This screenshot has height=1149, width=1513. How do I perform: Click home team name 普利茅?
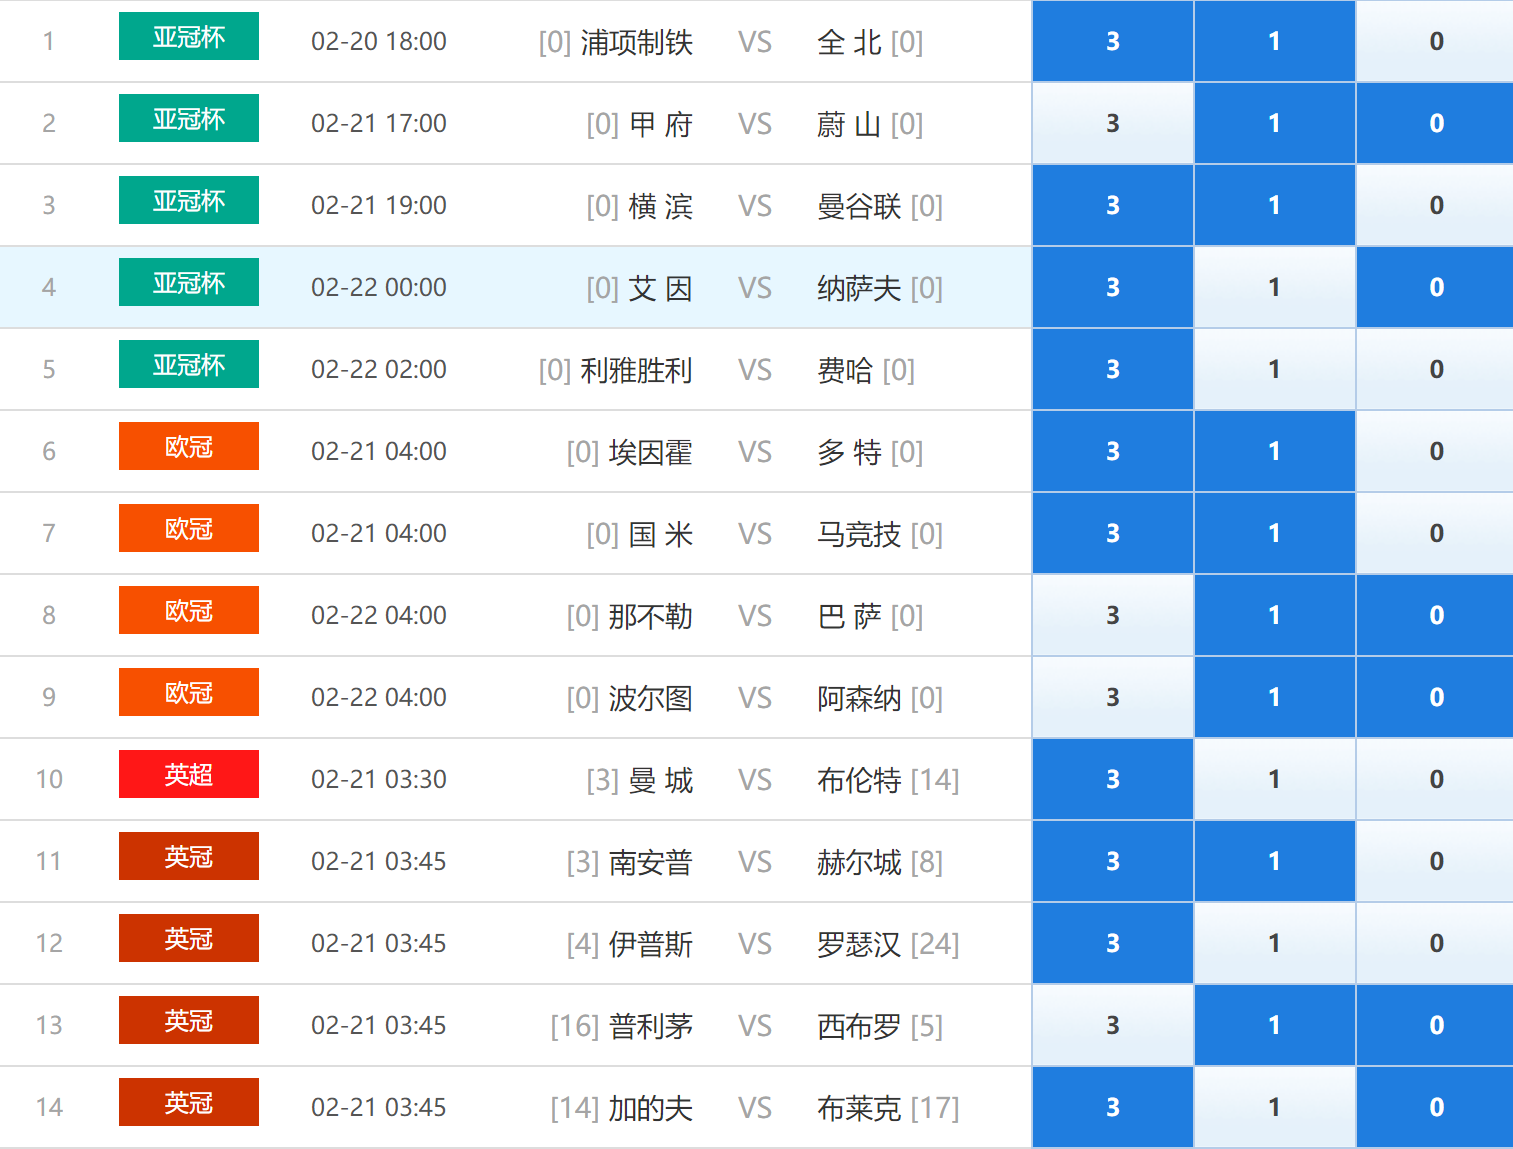[x=650, y=1026]
